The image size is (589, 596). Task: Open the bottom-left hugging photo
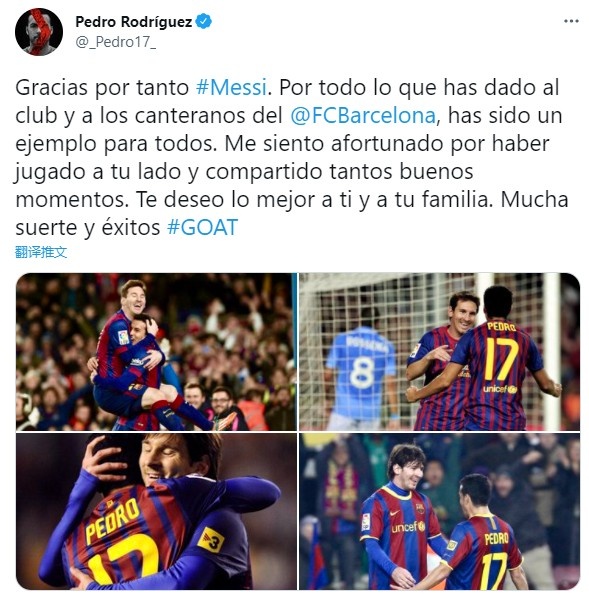[x=156, y=512]
